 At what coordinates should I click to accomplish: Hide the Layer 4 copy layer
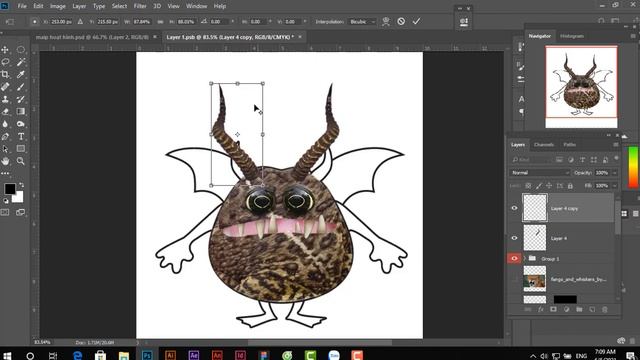pyautogui.click(x=514, y=208)
